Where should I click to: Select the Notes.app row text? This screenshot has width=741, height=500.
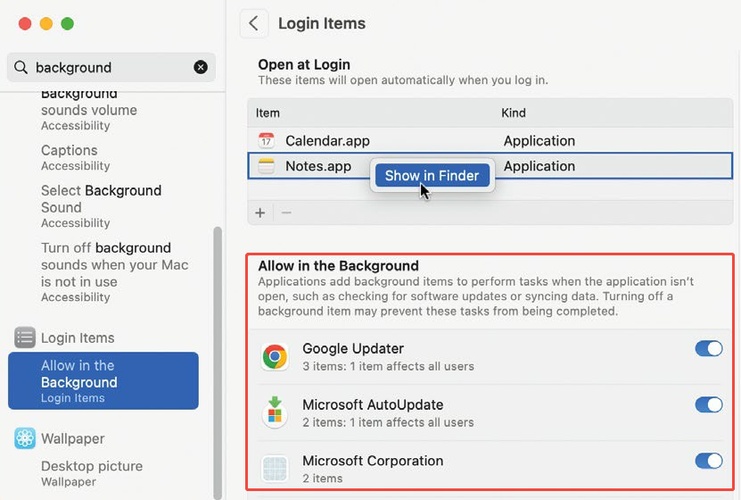point(318,166)
